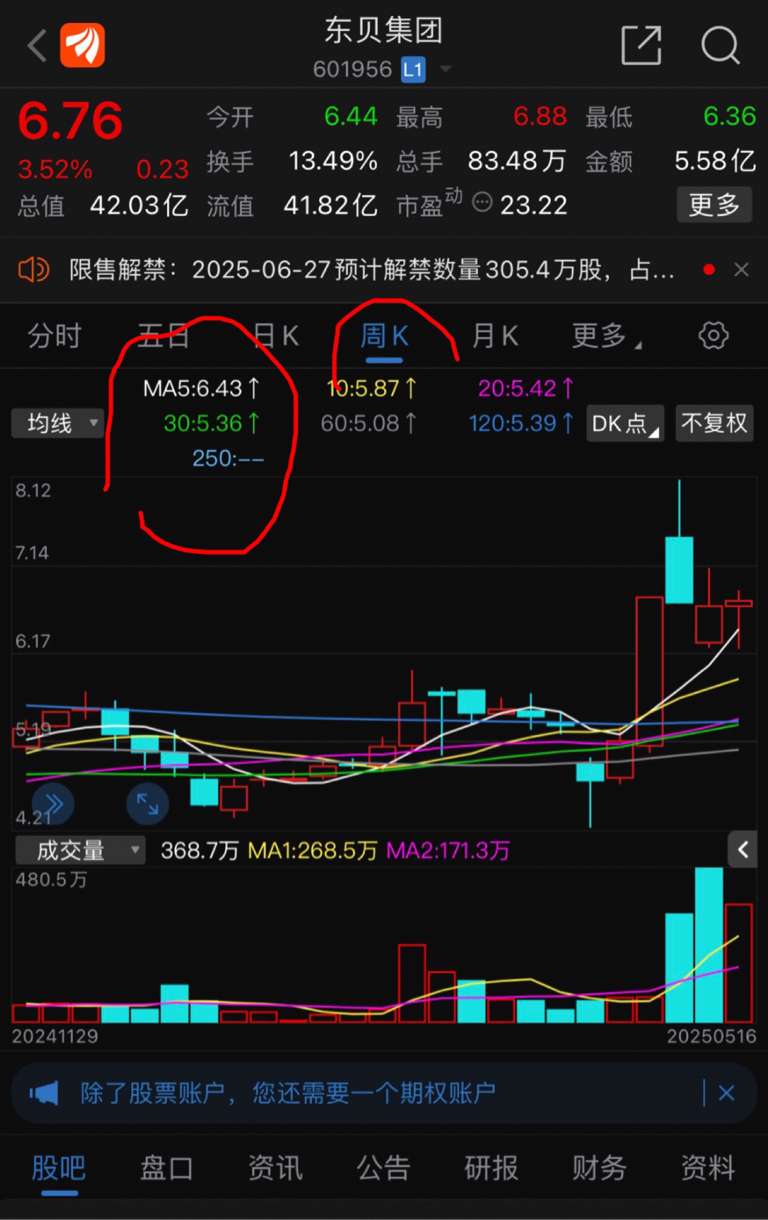Tap the 金额 5.58亿 value
The width and height of the screenshot is (768, 1220).
pos(713,161)
